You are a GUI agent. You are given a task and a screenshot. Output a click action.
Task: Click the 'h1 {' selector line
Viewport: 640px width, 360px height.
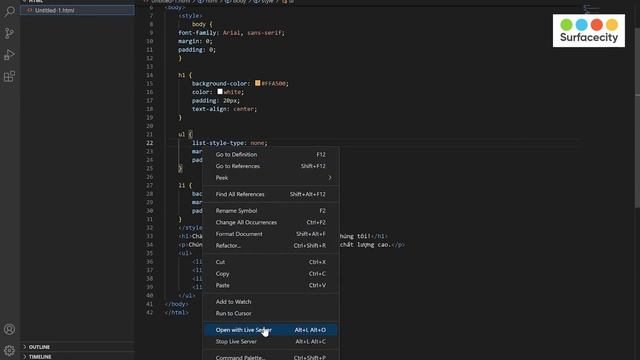(x=185, y=75)
